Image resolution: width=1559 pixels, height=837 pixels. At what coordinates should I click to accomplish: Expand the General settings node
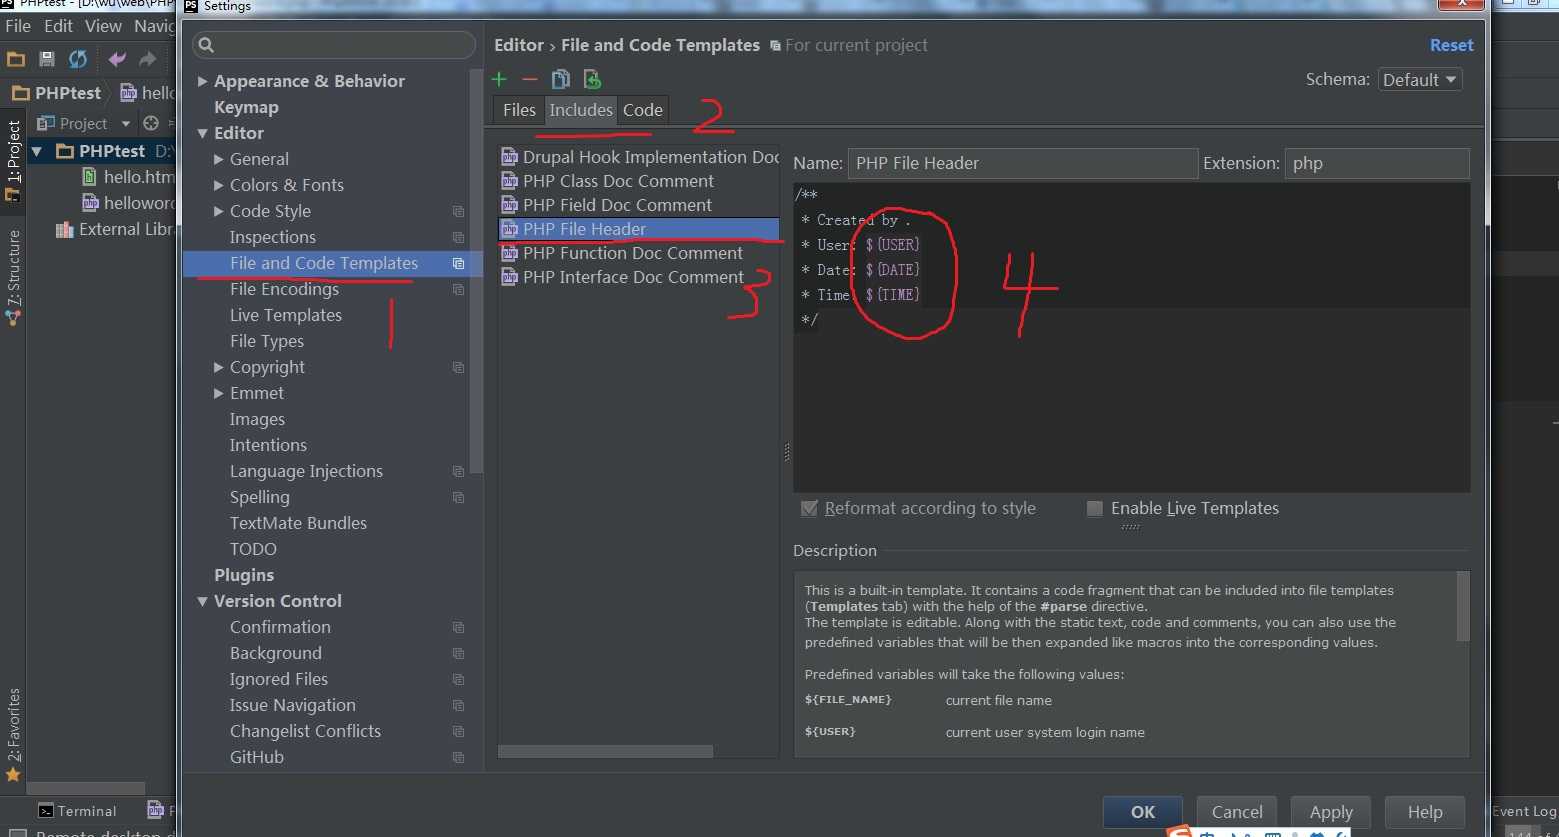pos(218,159)
